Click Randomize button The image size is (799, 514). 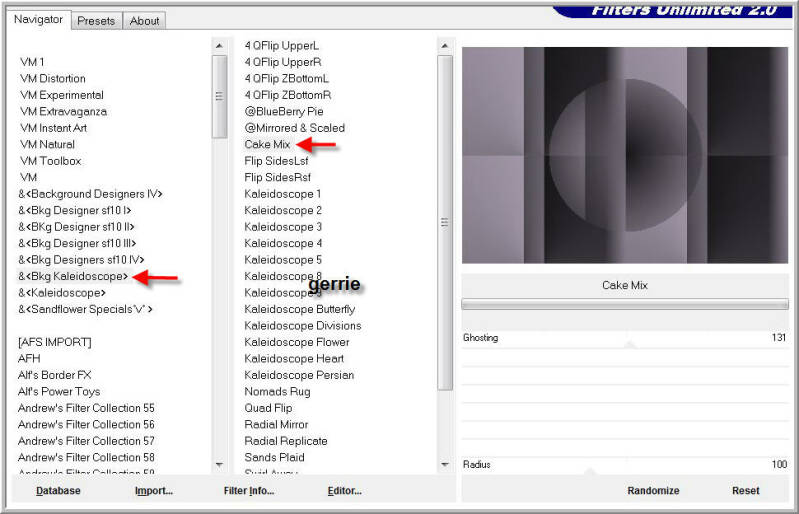pyautogui.click(x=653, y=491)
